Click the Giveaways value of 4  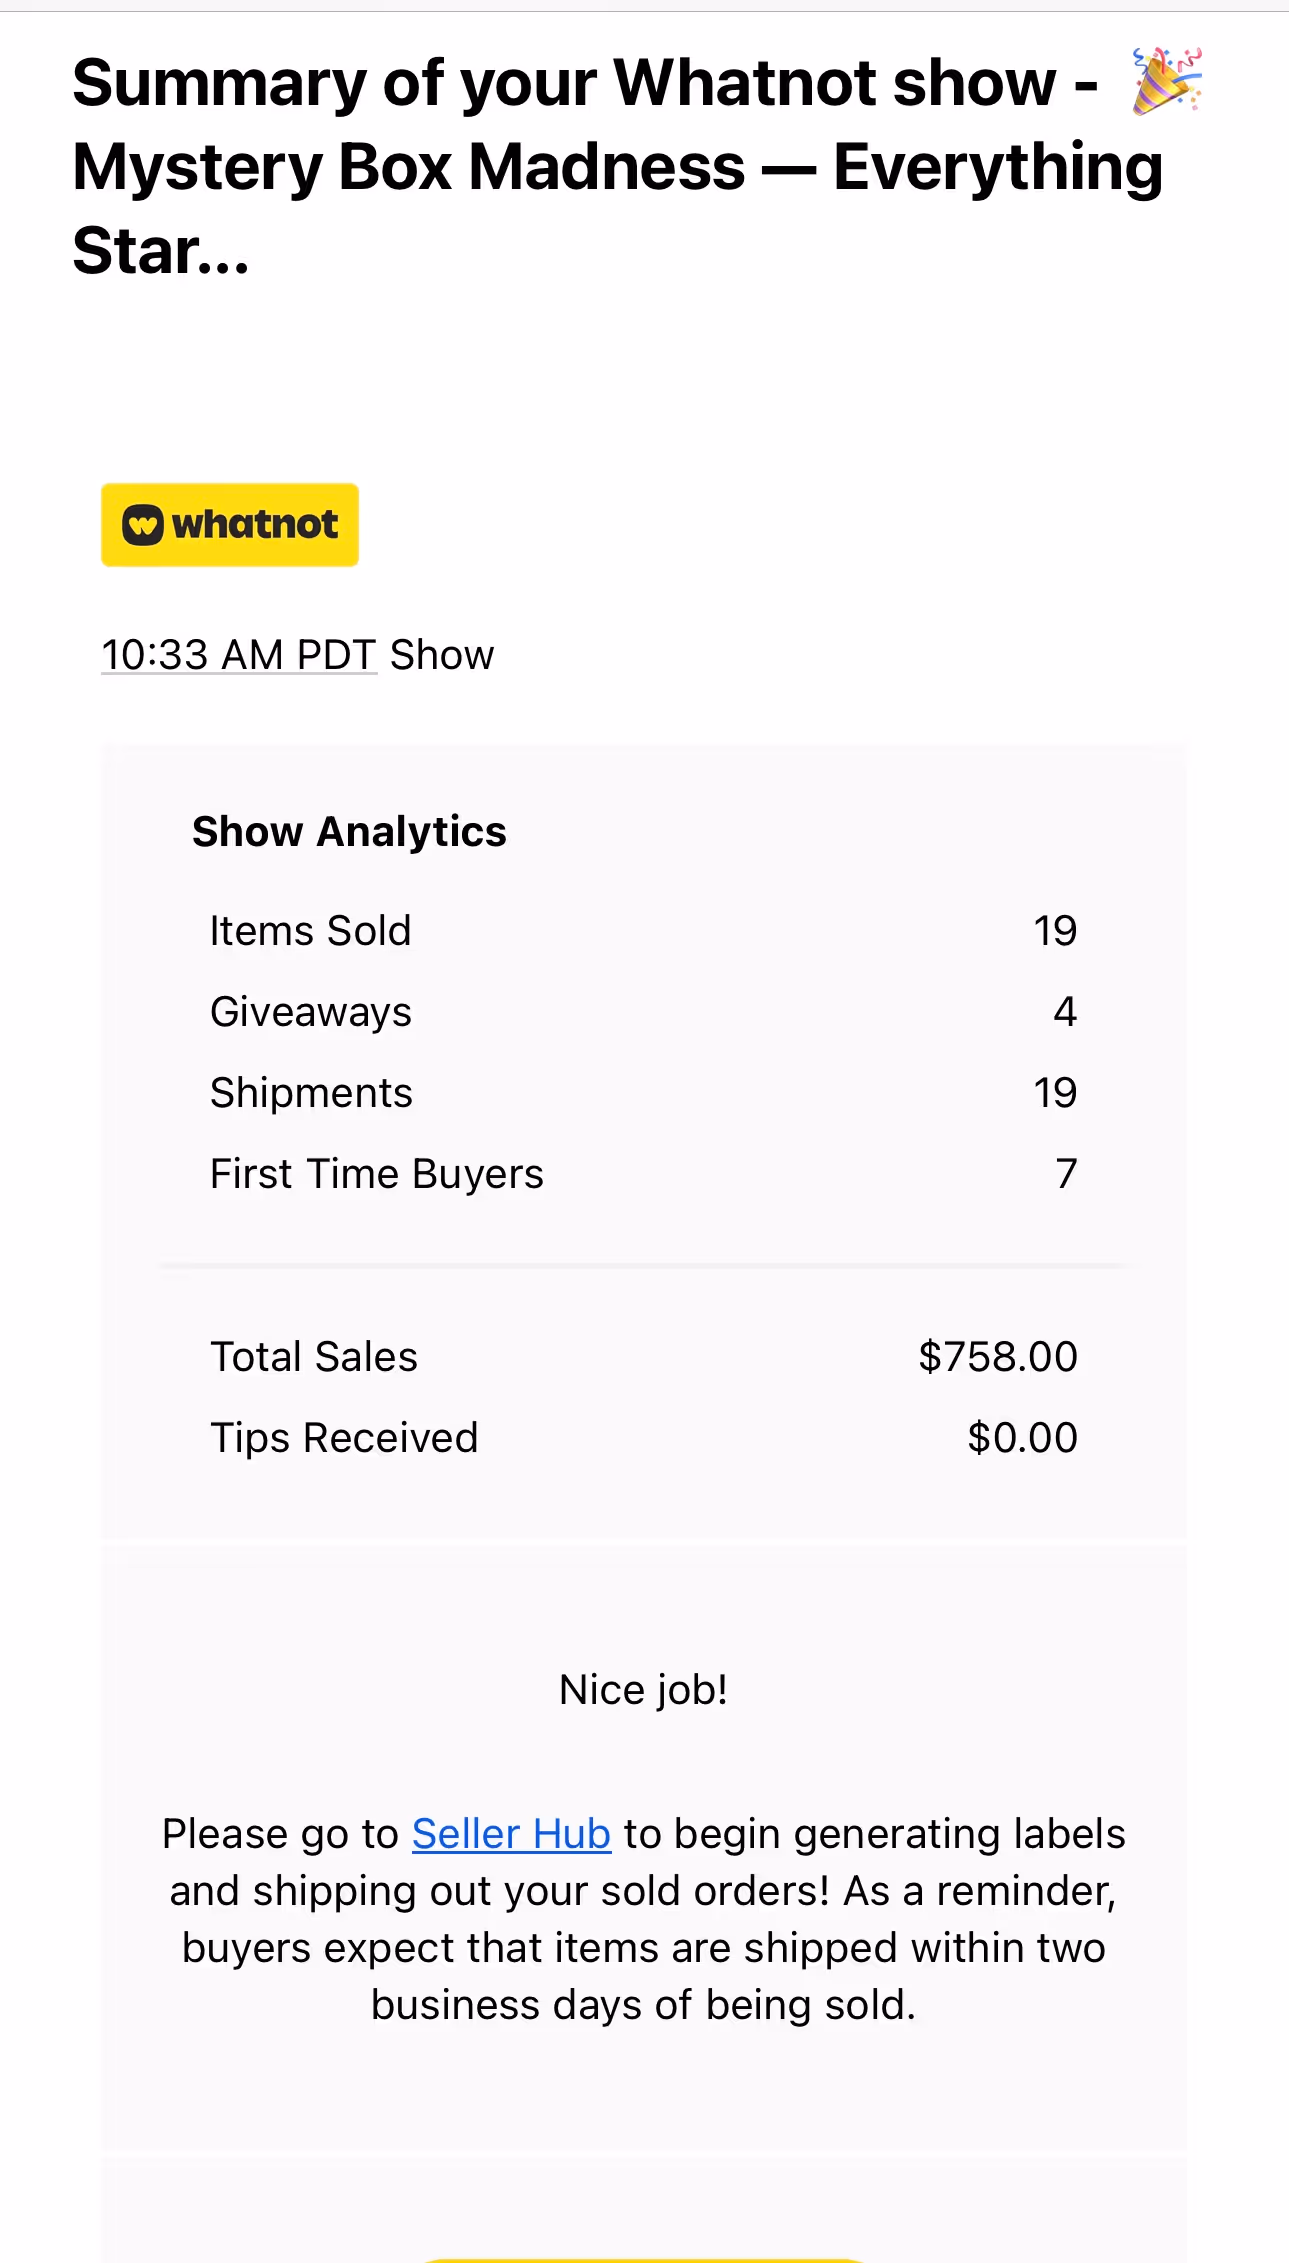click(x=1065, y=1012)
